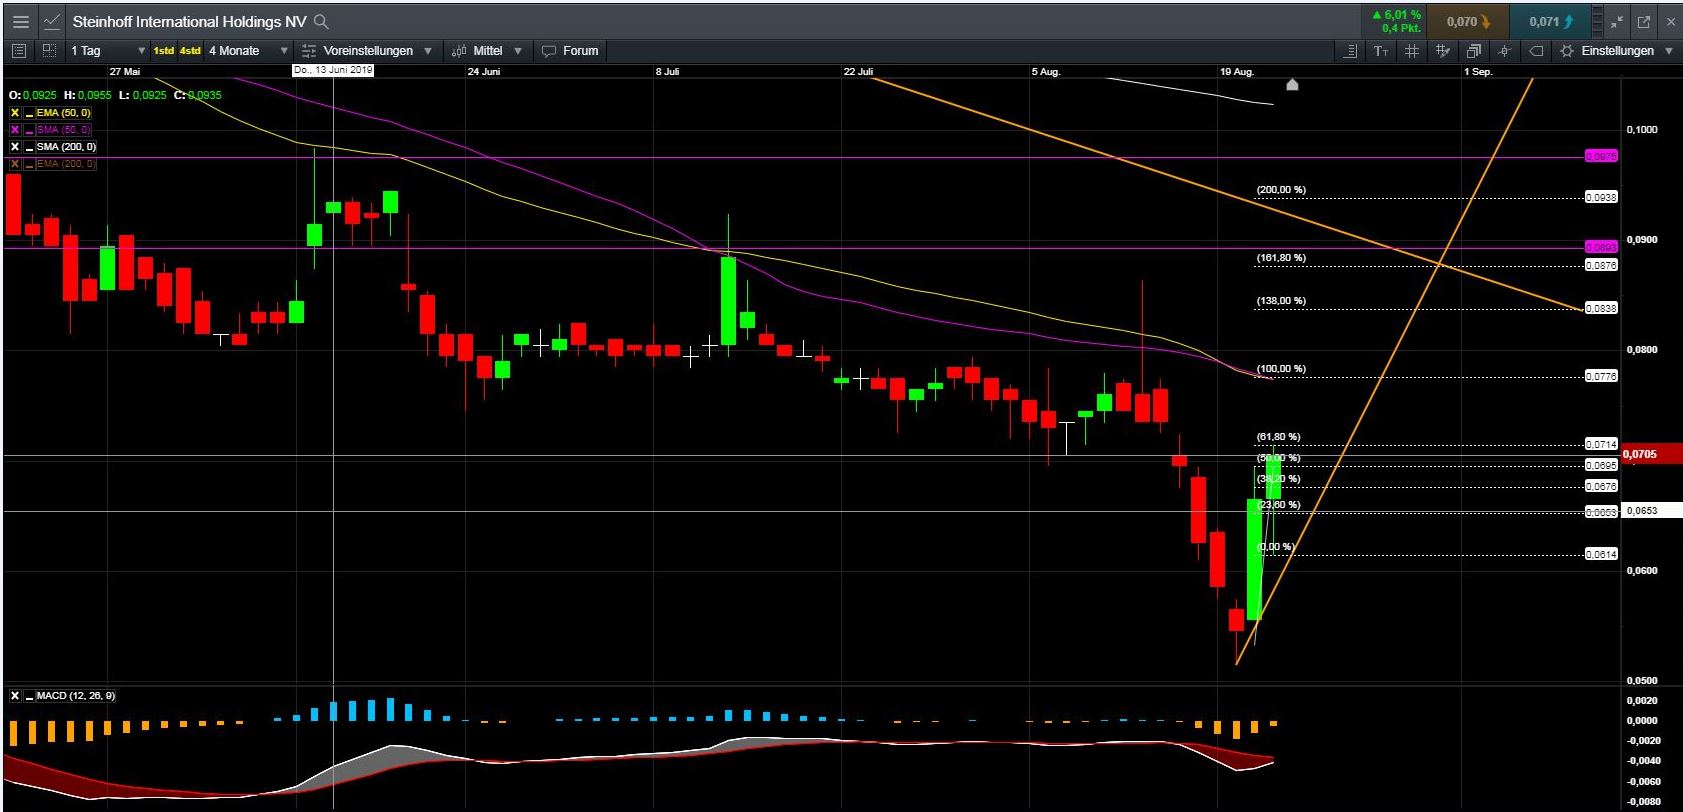Click the Steinhoff International Holdings NV title
The width and height of the screenshot is (1683, 812).
click(x=189, y=21)
